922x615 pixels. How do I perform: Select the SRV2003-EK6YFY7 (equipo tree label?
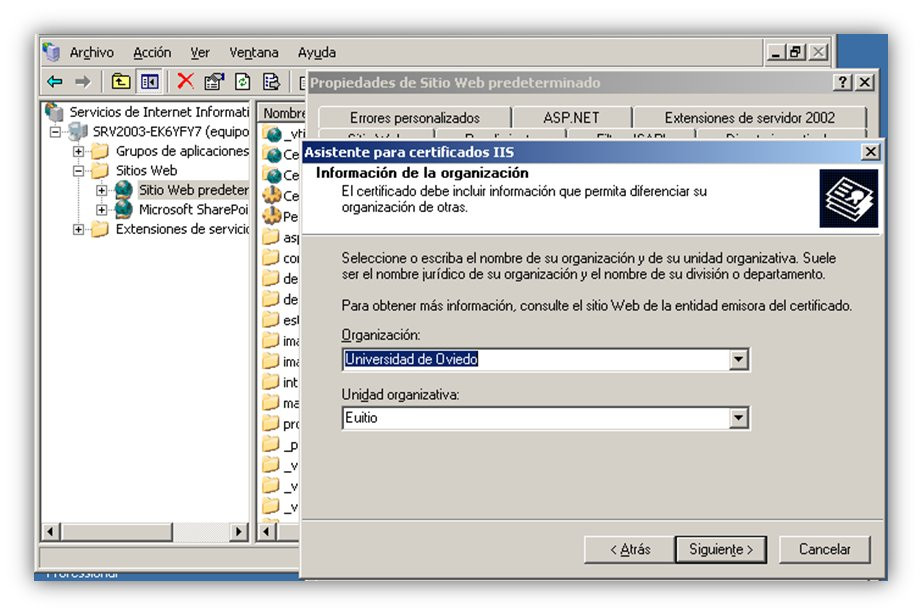(x=171, y=132)
